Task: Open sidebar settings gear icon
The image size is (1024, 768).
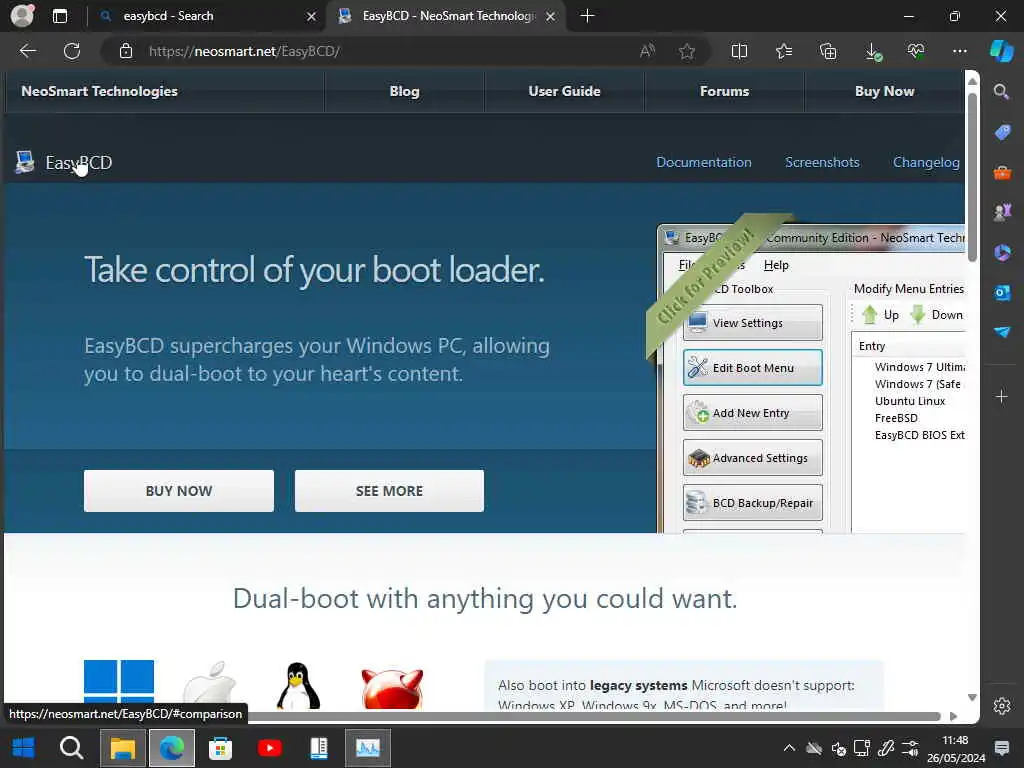Action: click(x=1002, y=706)
